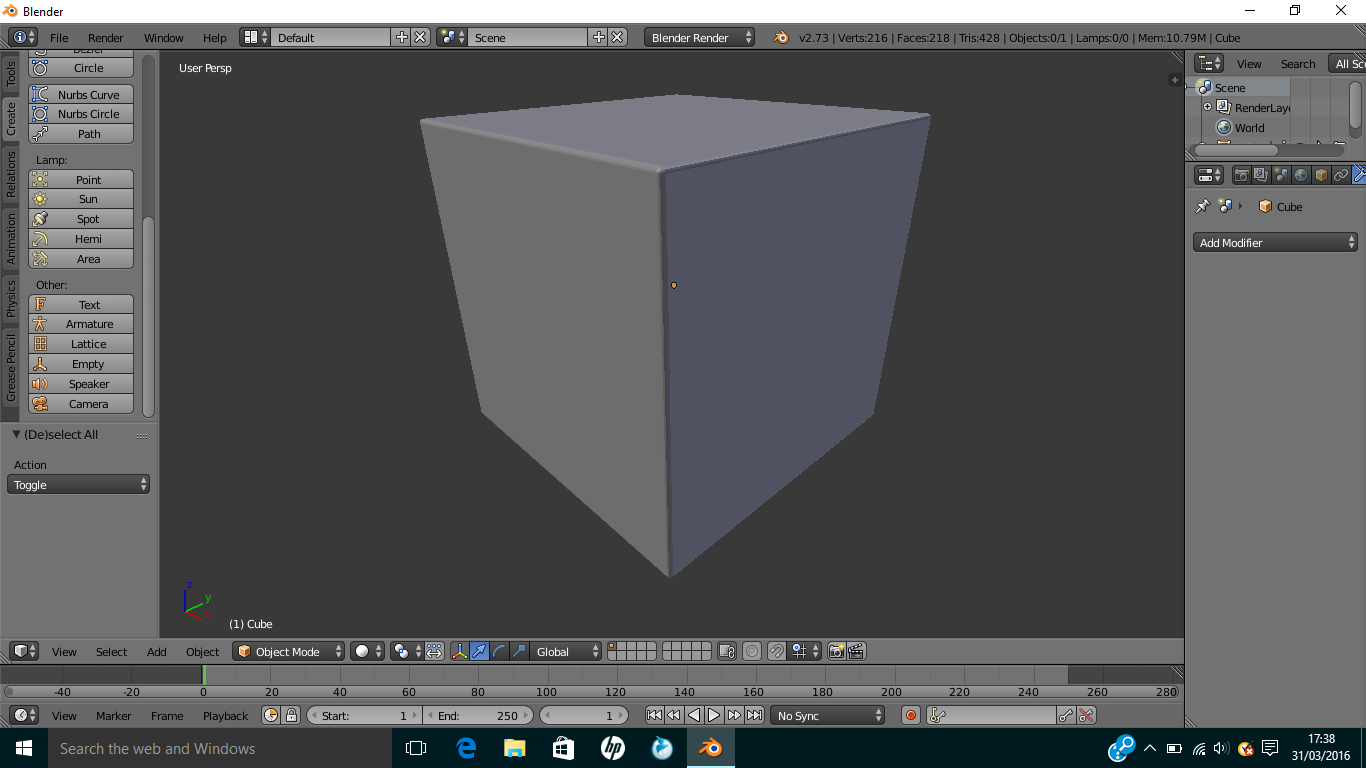Toggle the timeline lock time cursor padlock
Screen dimensions: 1366x768
(291, 715)
